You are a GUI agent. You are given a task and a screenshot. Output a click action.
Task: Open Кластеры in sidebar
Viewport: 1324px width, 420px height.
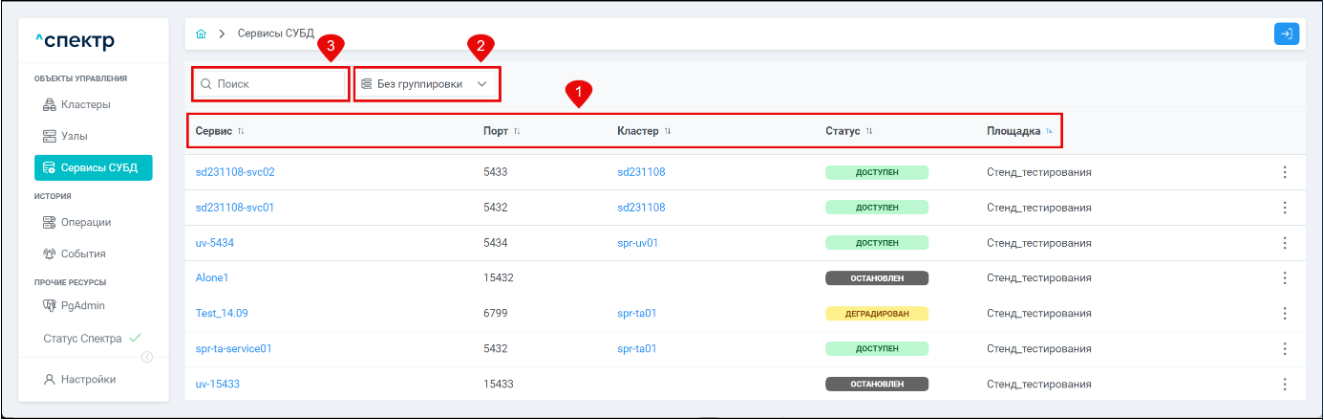pos(85,104)
